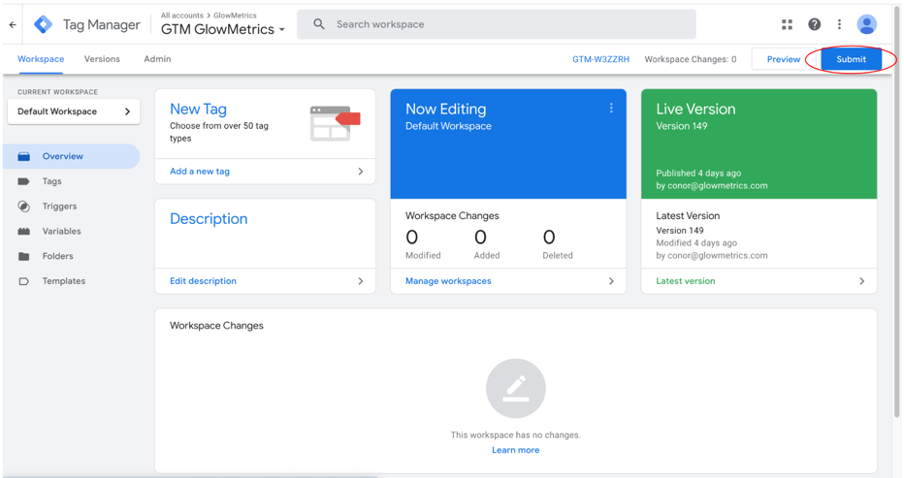The width and height of the screenshot is (904, 478).
Task: Click the Tag Manager diamond logo
Action: 43,24
